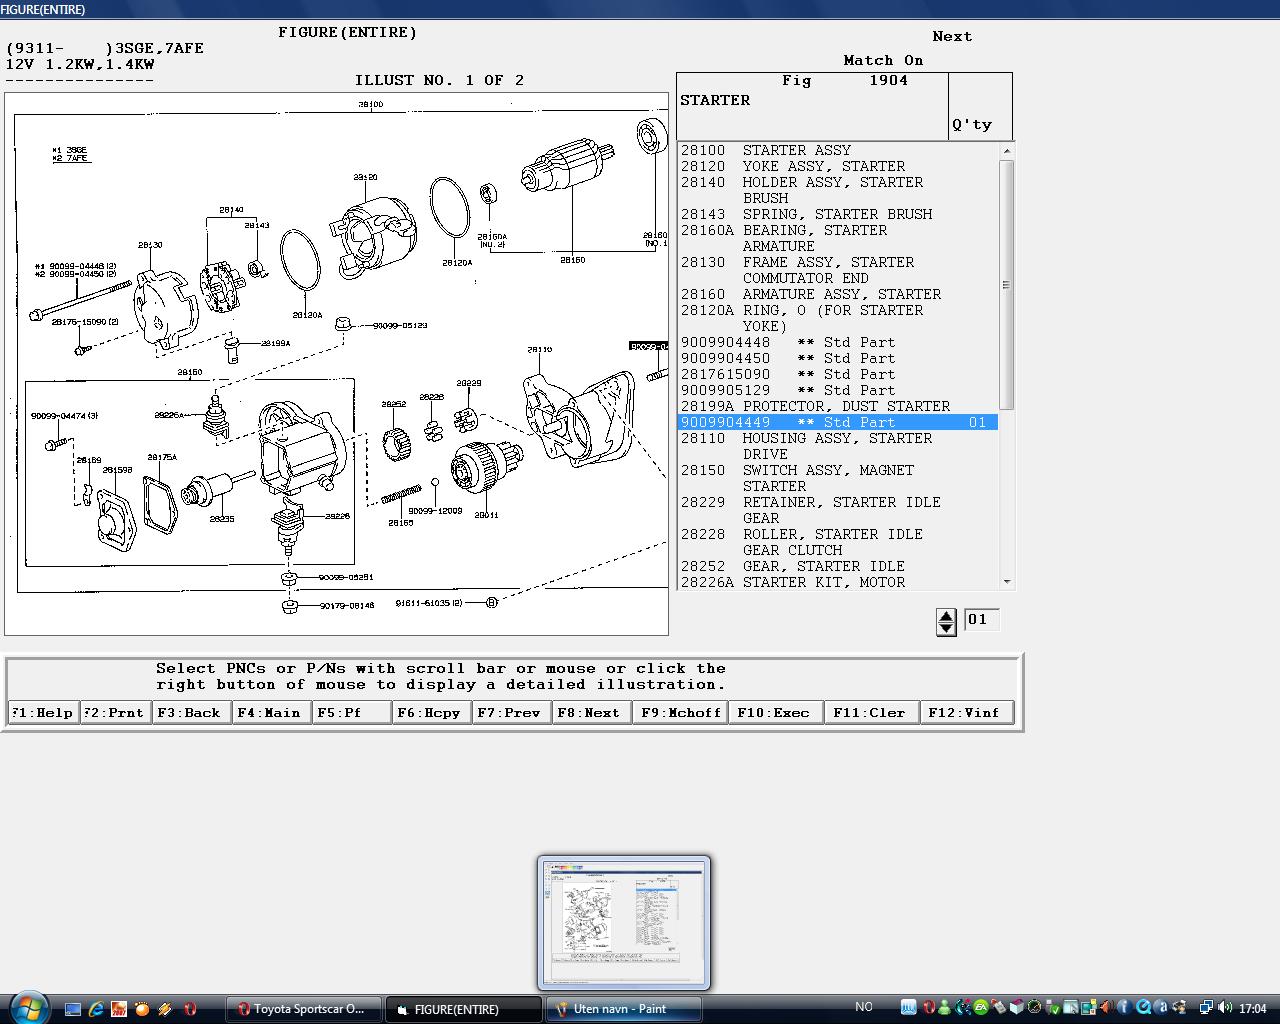This screenshot has height=1024, width=1280.
Task: Click the Show Desktop quick launch icon
Action: pyautogui.click(x=73, y=1009)
